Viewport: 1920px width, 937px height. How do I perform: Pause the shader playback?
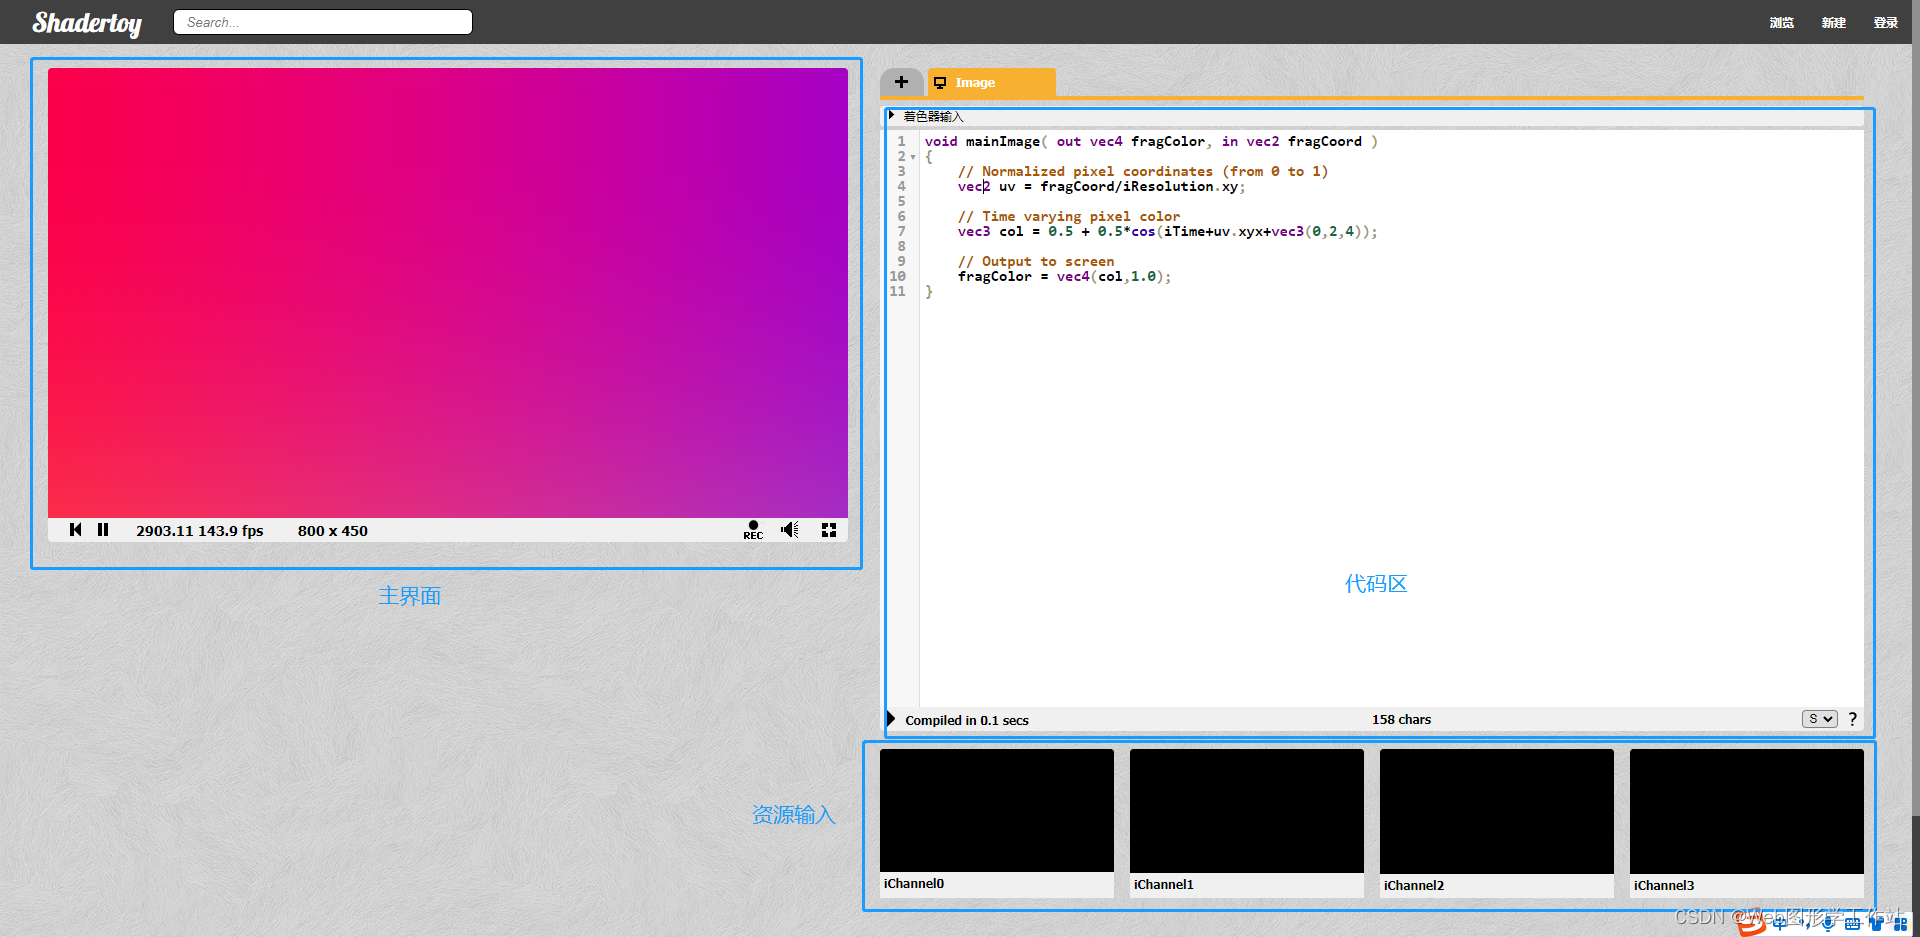tap(103, 530)
